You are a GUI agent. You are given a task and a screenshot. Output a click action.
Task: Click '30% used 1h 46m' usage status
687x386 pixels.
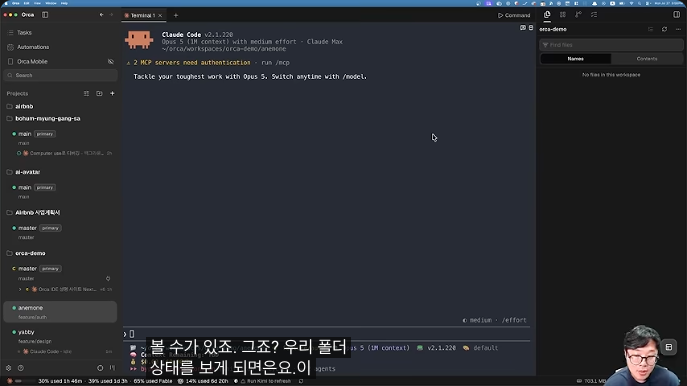click(60, 381)
